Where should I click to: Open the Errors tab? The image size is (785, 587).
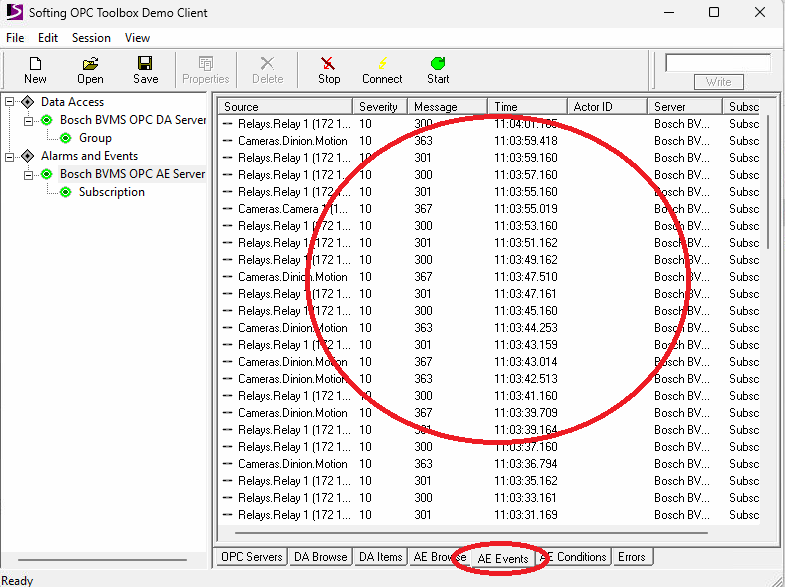pos(631,557)
